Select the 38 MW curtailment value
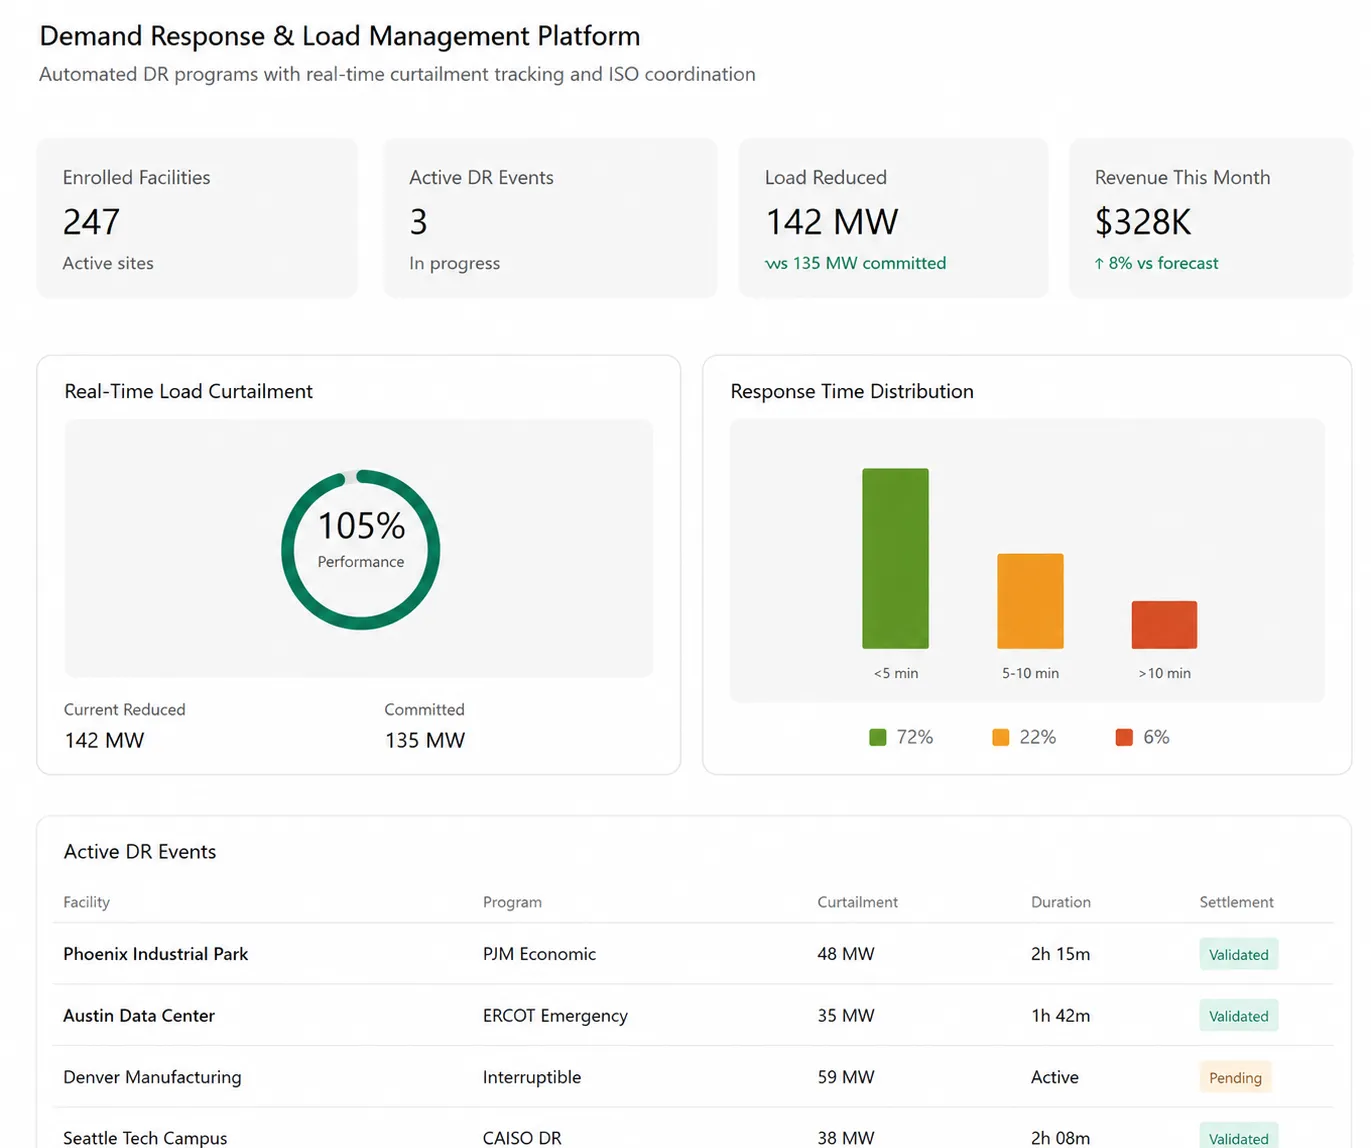 845,1138
